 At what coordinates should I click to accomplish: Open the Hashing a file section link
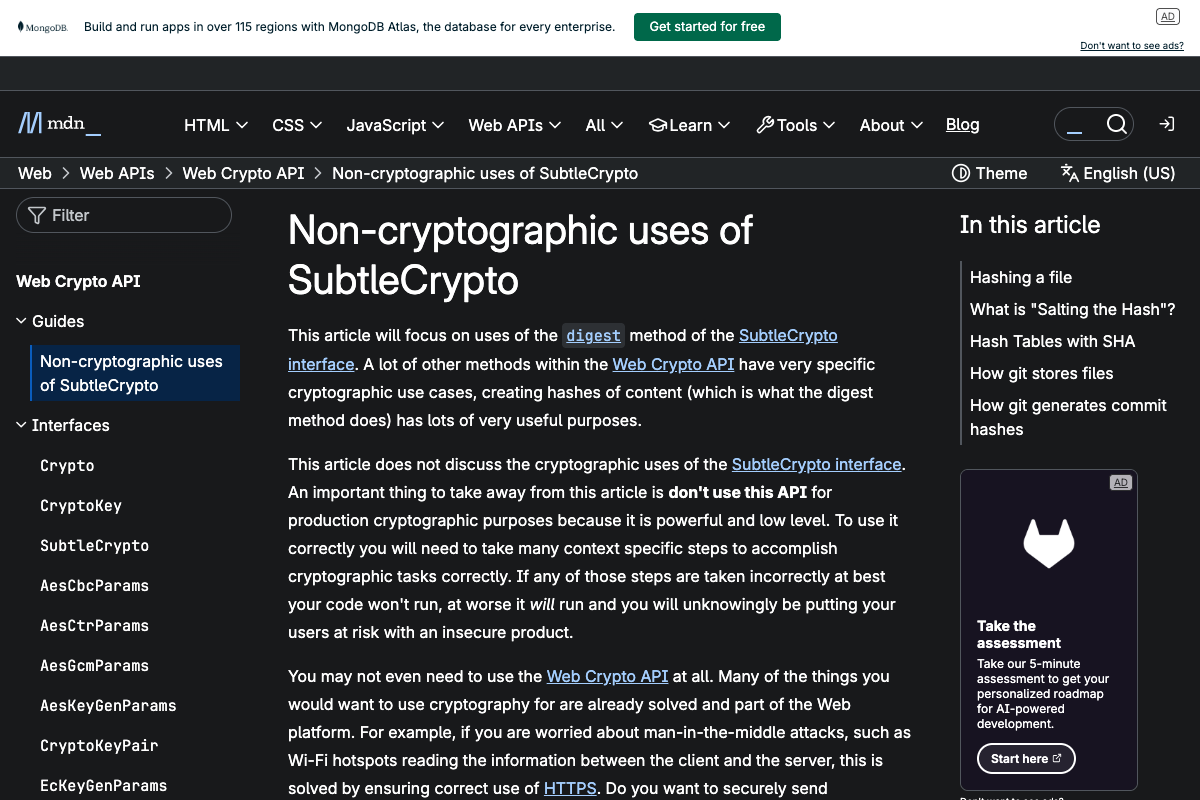point(1020,277)
